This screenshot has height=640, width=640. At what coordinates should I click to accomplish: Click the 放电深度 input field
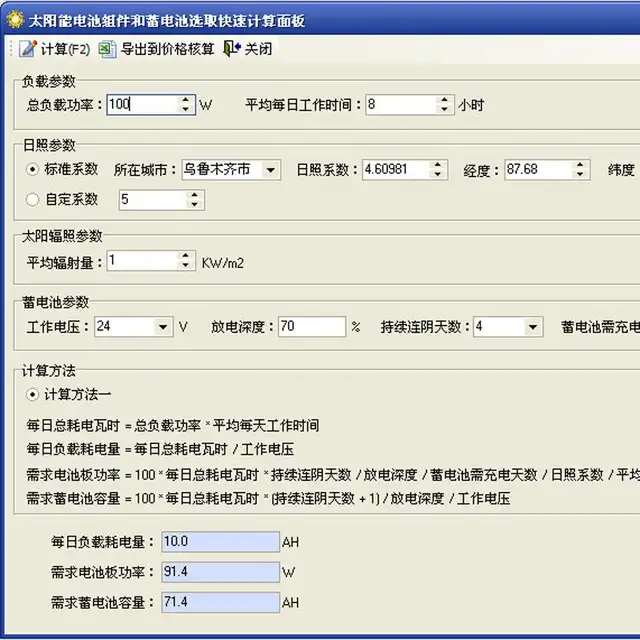coord(312,327)
